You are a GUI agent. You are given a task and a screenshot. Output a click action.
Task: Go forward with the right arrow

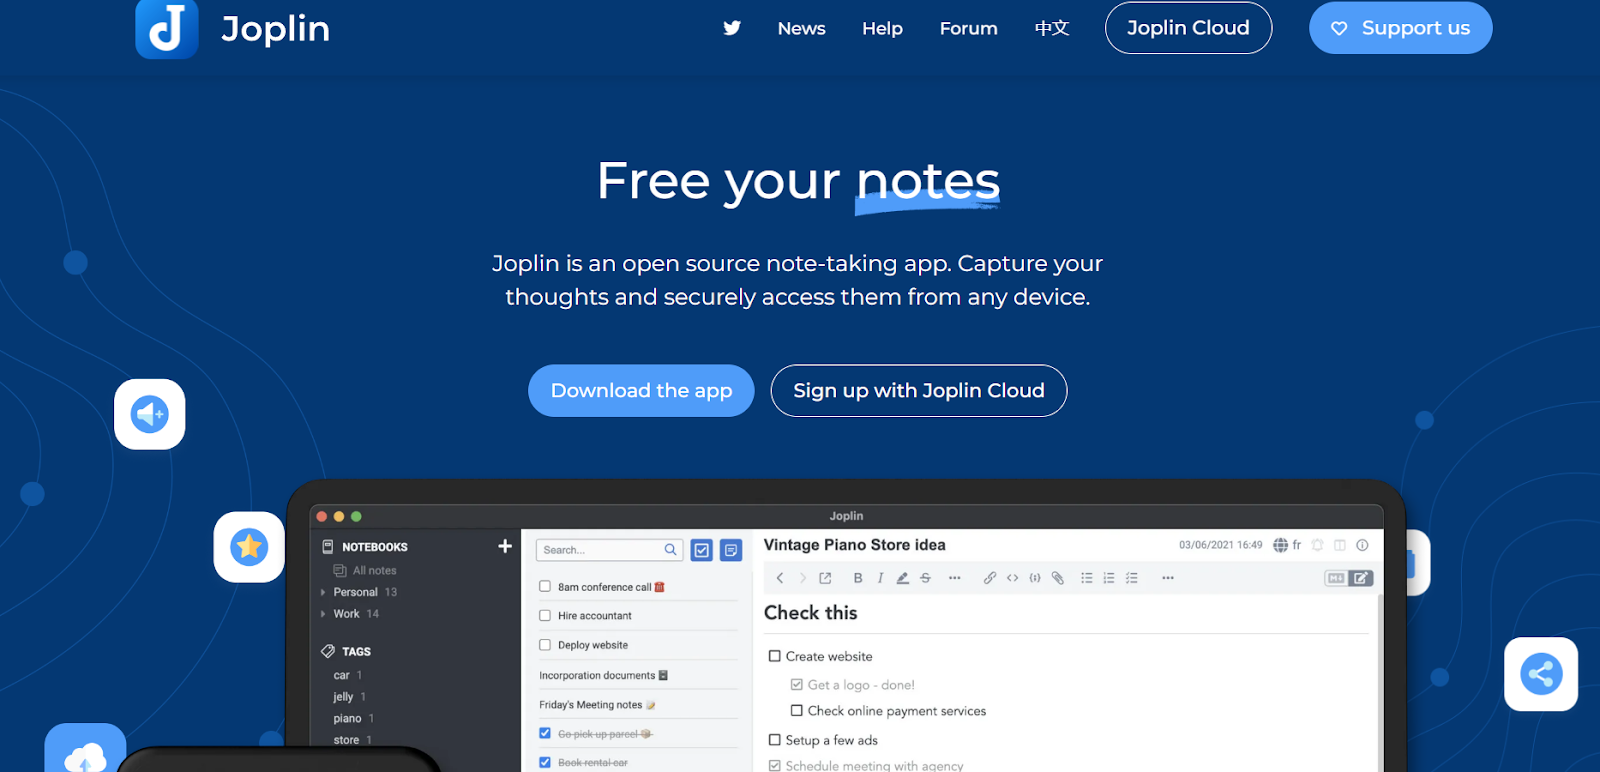802,578
